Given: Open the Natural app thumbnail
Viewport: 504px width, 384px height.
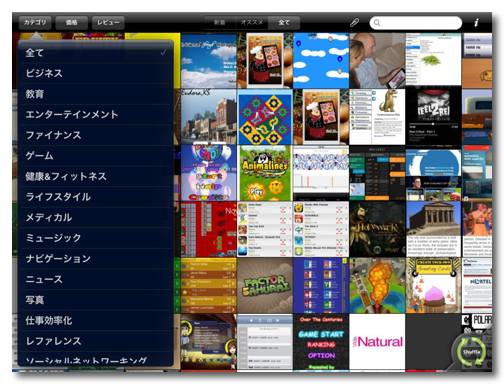Looking at the screenshot, I should click(x=377, y=342).
